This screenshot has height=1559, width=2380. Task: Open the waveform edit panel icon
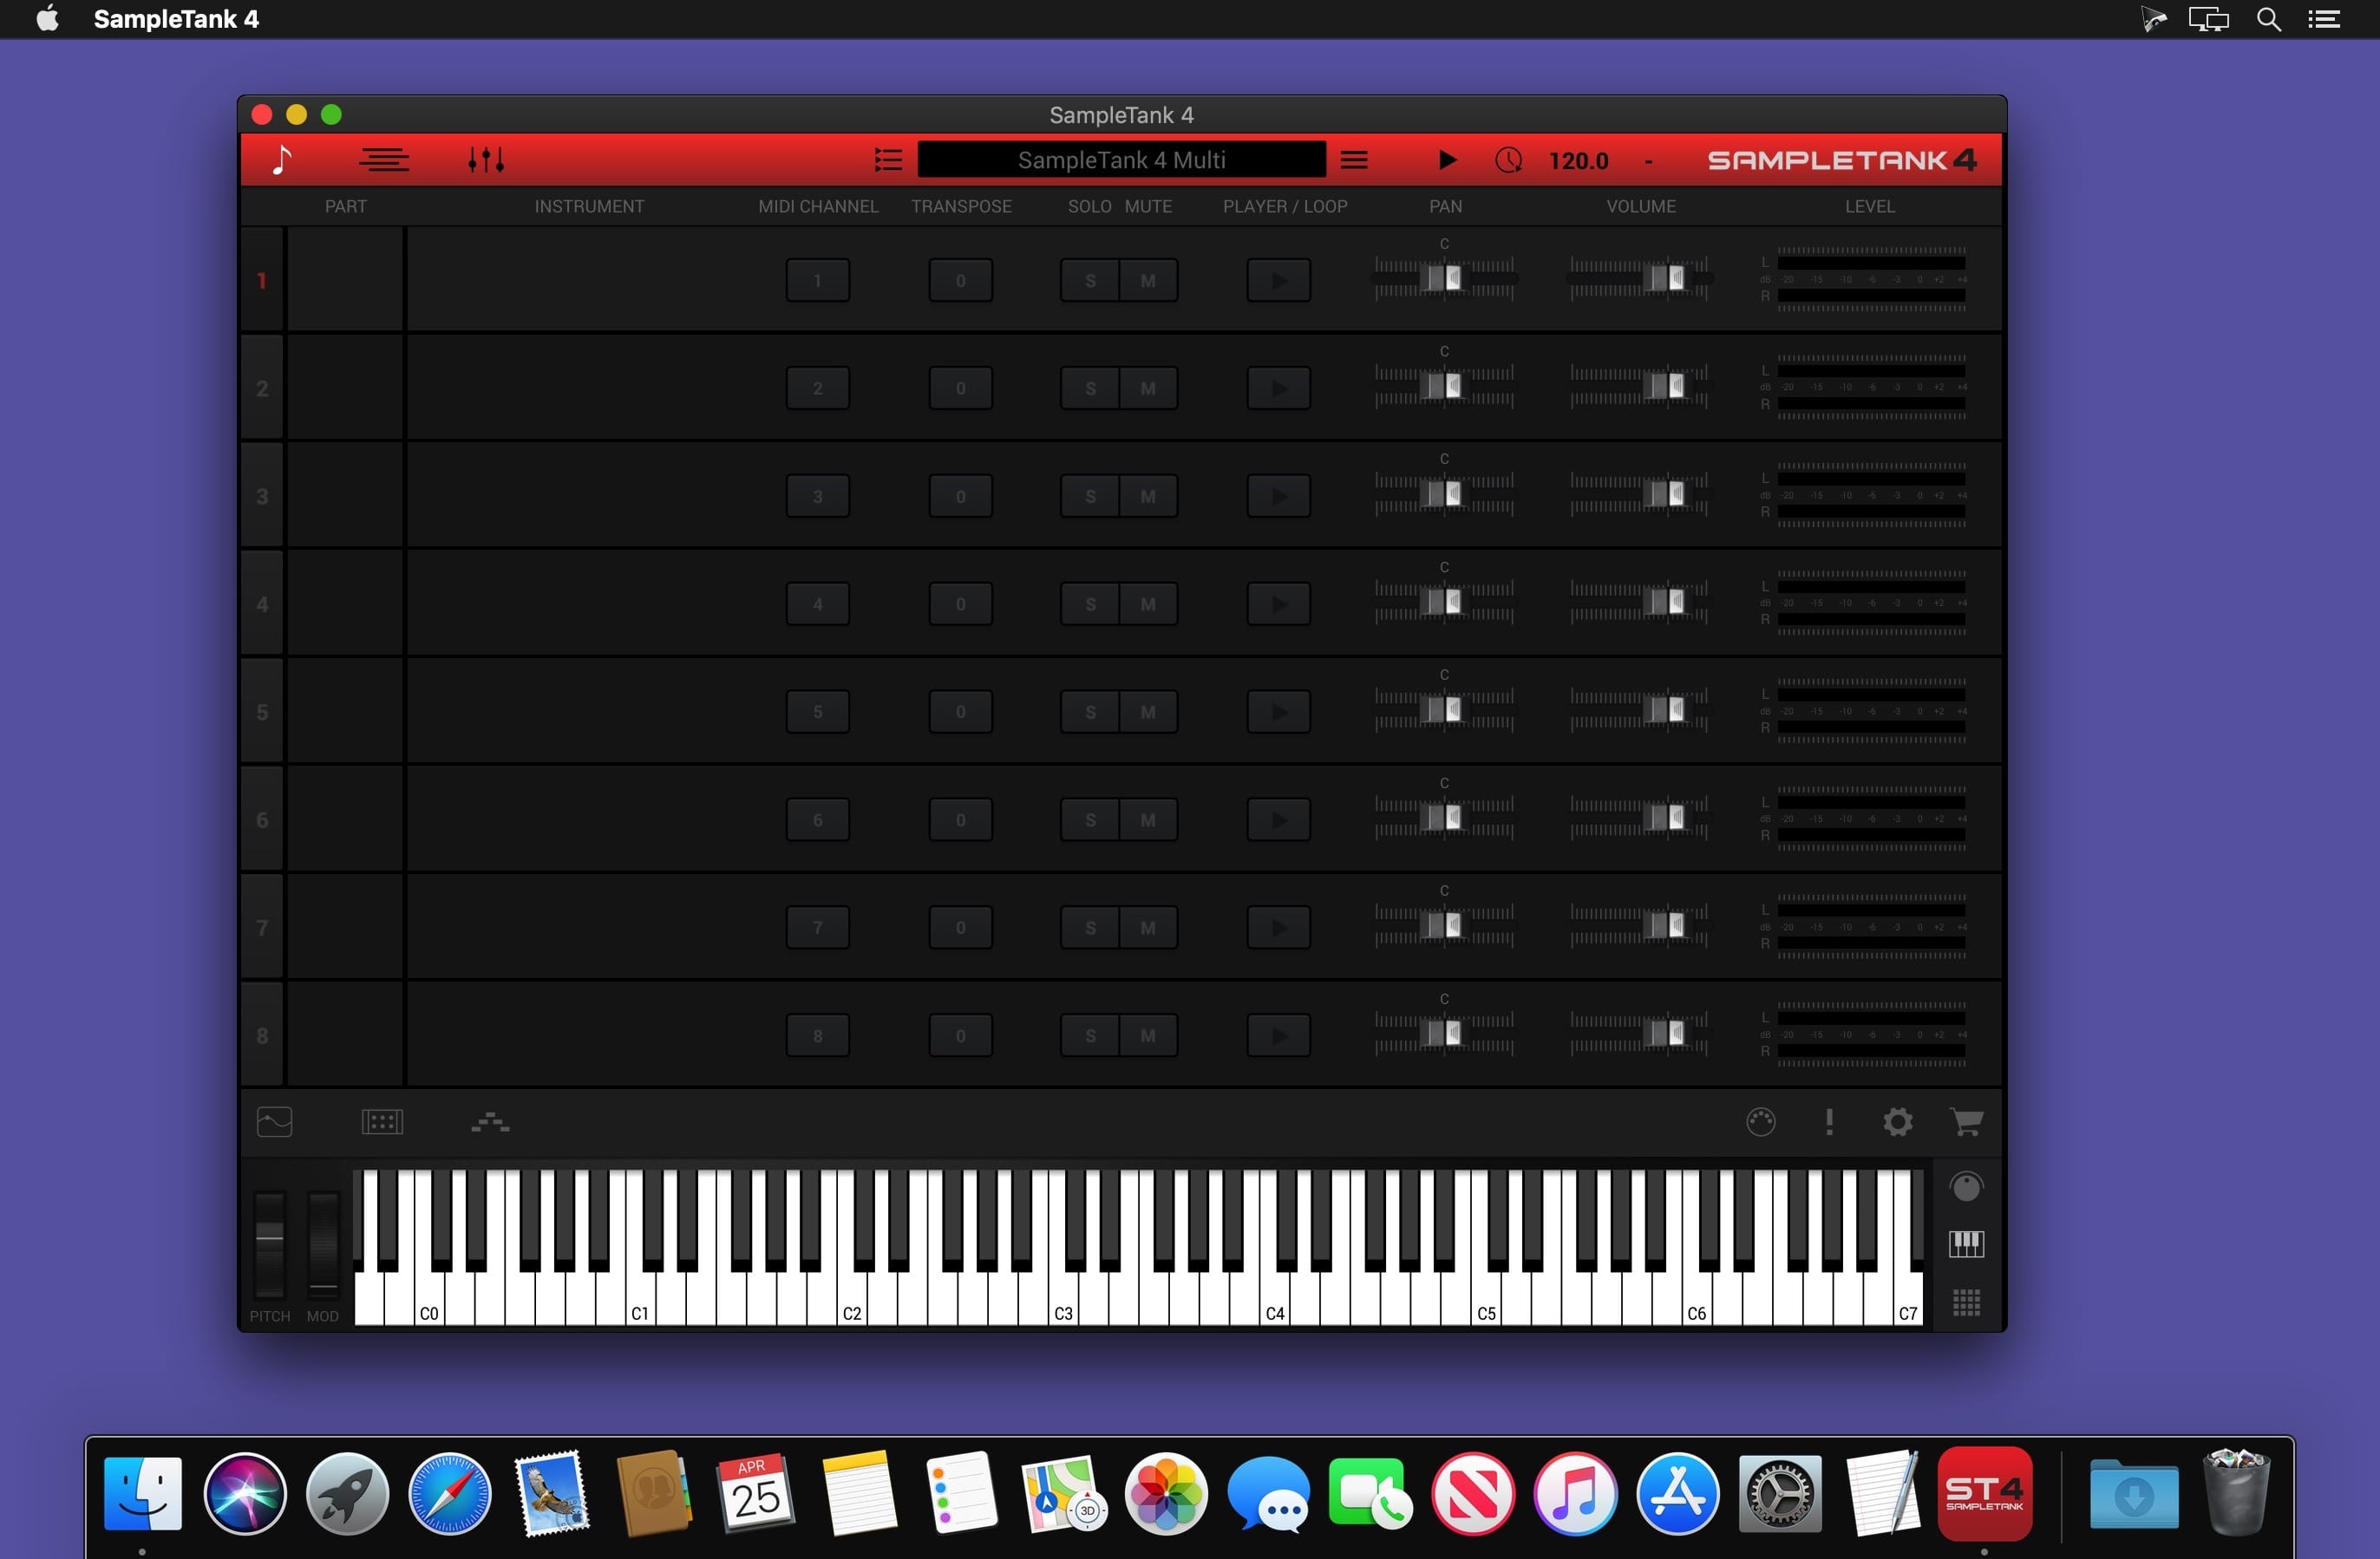[275, 1122]
